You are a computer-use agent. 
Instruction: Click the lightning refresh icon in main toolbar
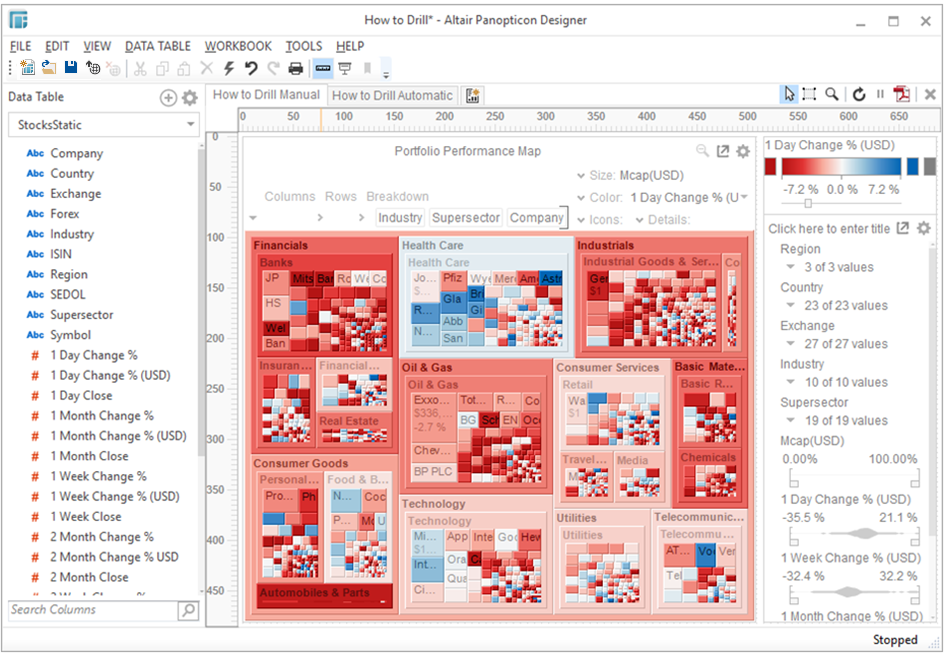point(230,67)
